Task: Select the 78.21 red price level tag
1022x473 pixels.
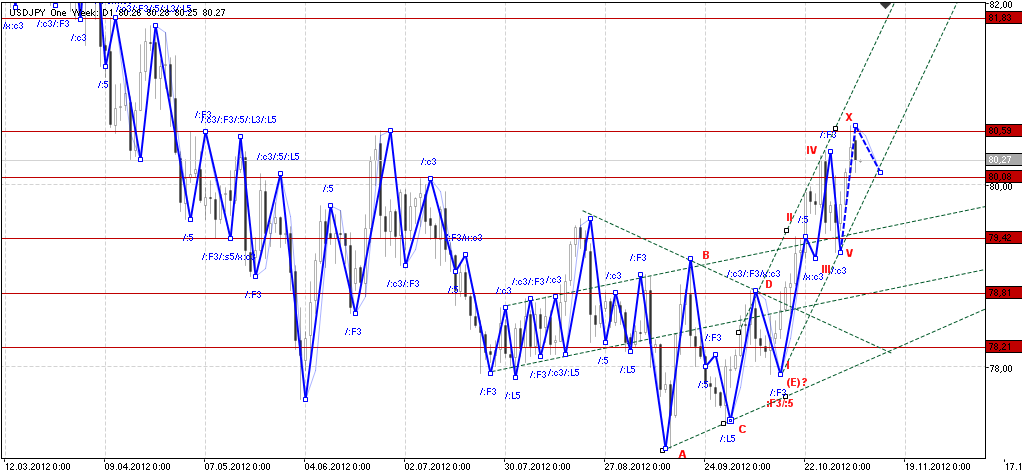Action: [x=998, y=347]
